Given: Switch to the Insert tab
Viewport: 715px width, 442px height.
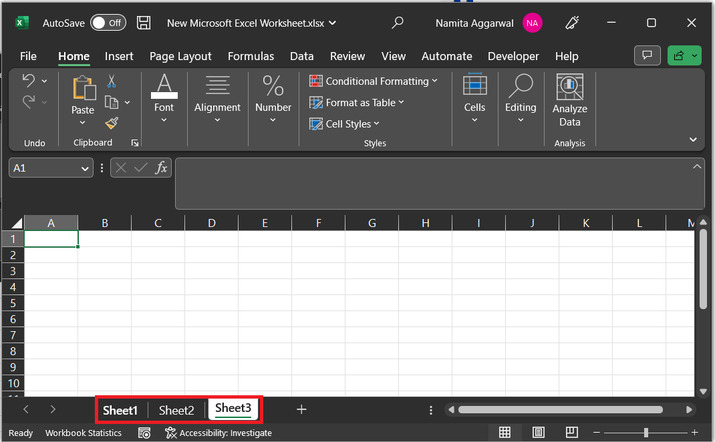Looking at the screenshot, I should 119,56.
